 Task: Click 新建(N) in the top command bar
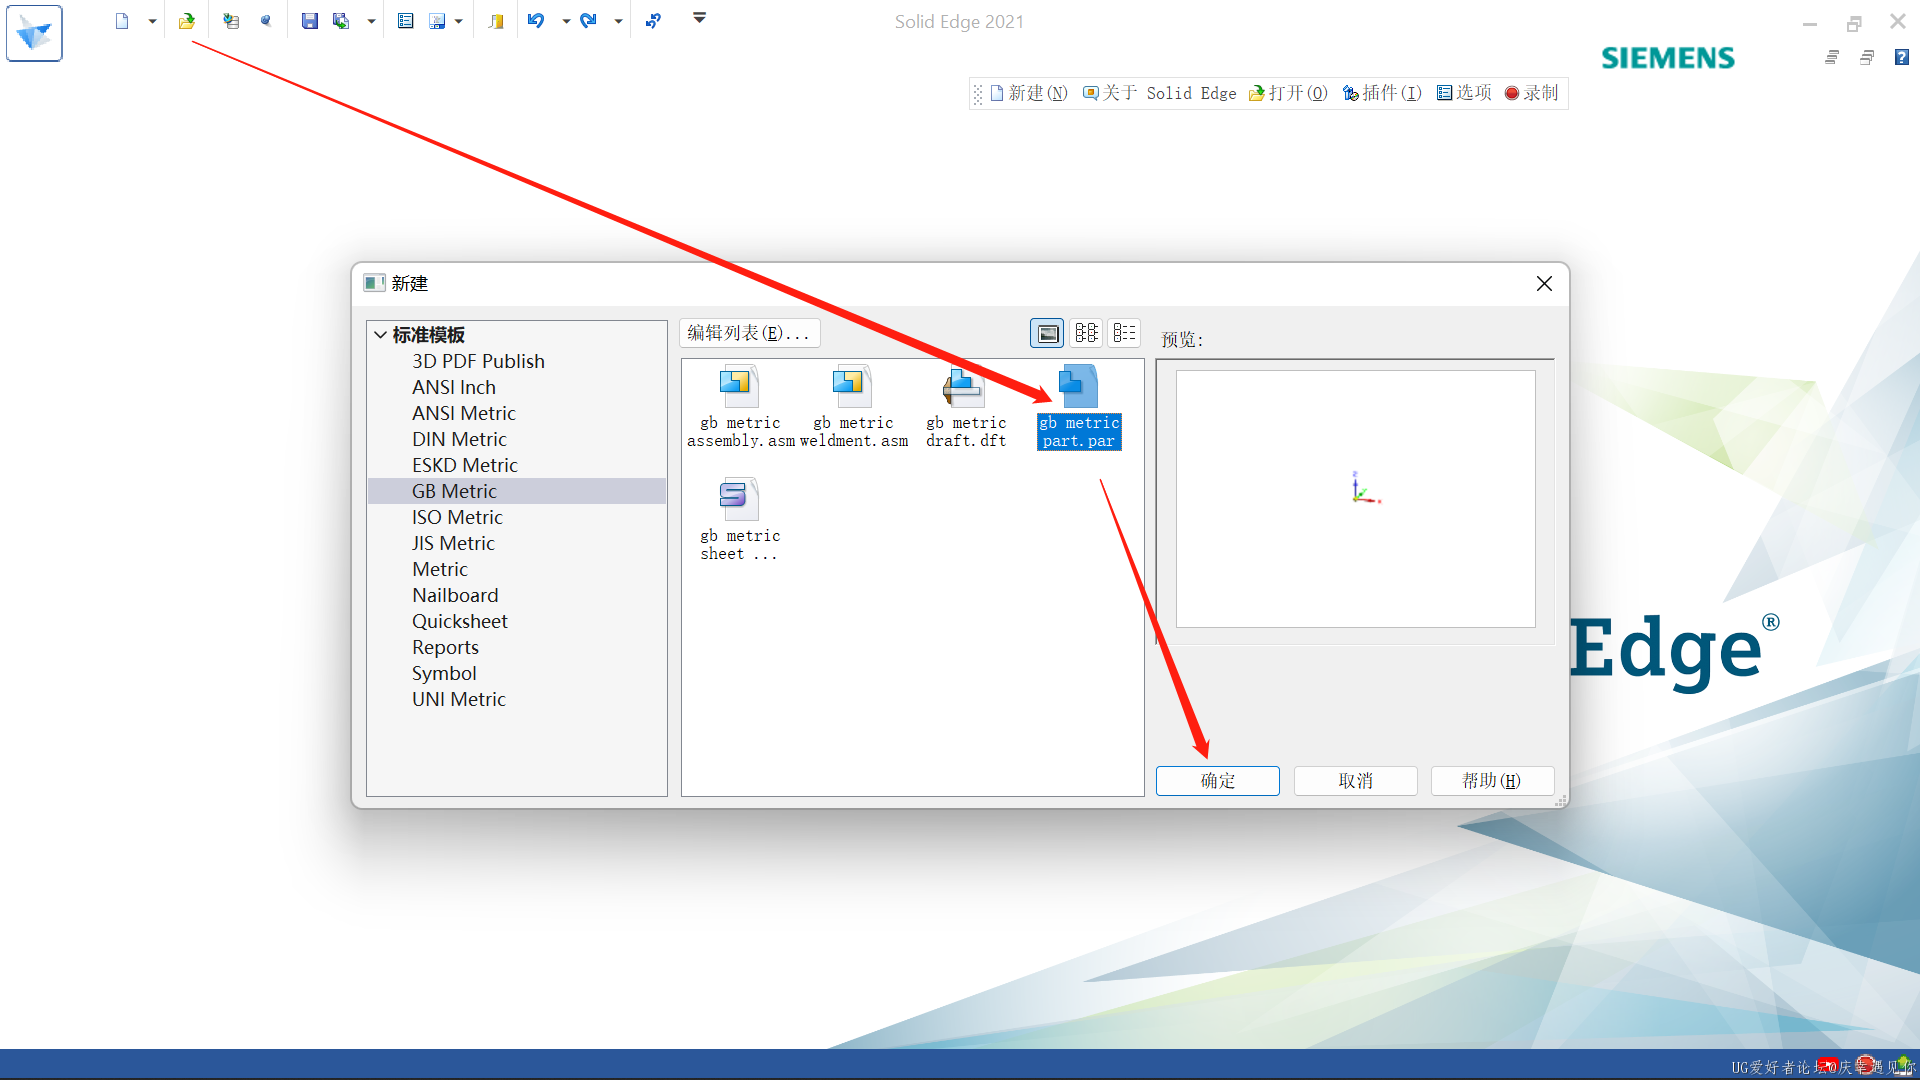(1029, 93)
